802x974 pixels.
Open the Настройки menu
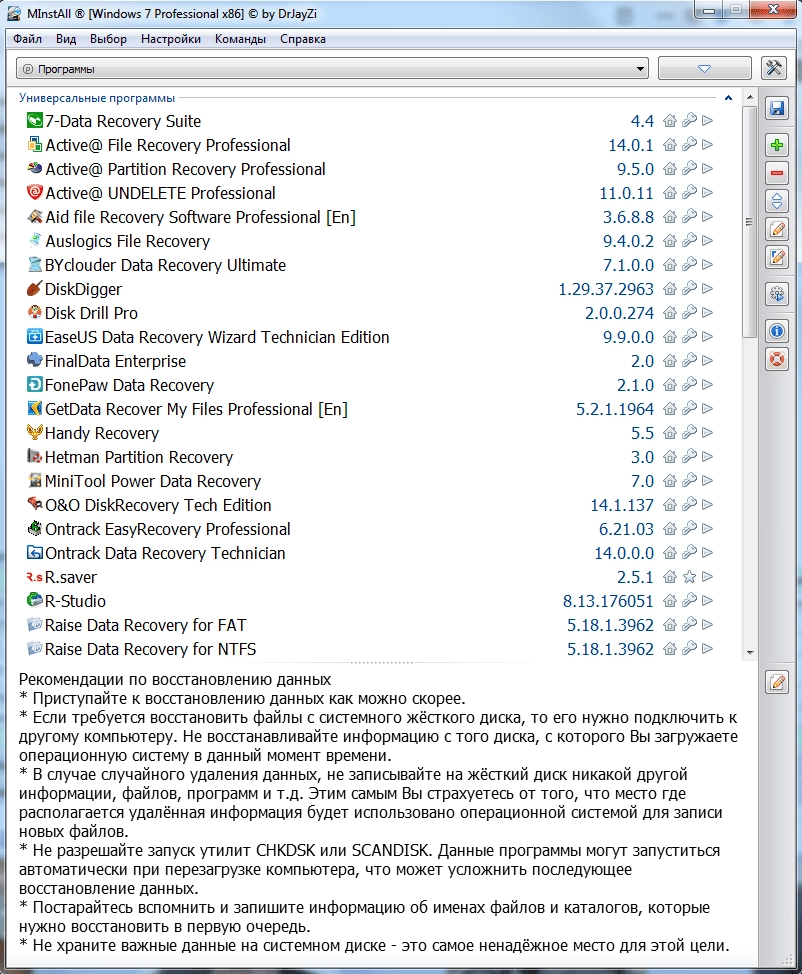[171, 39]
